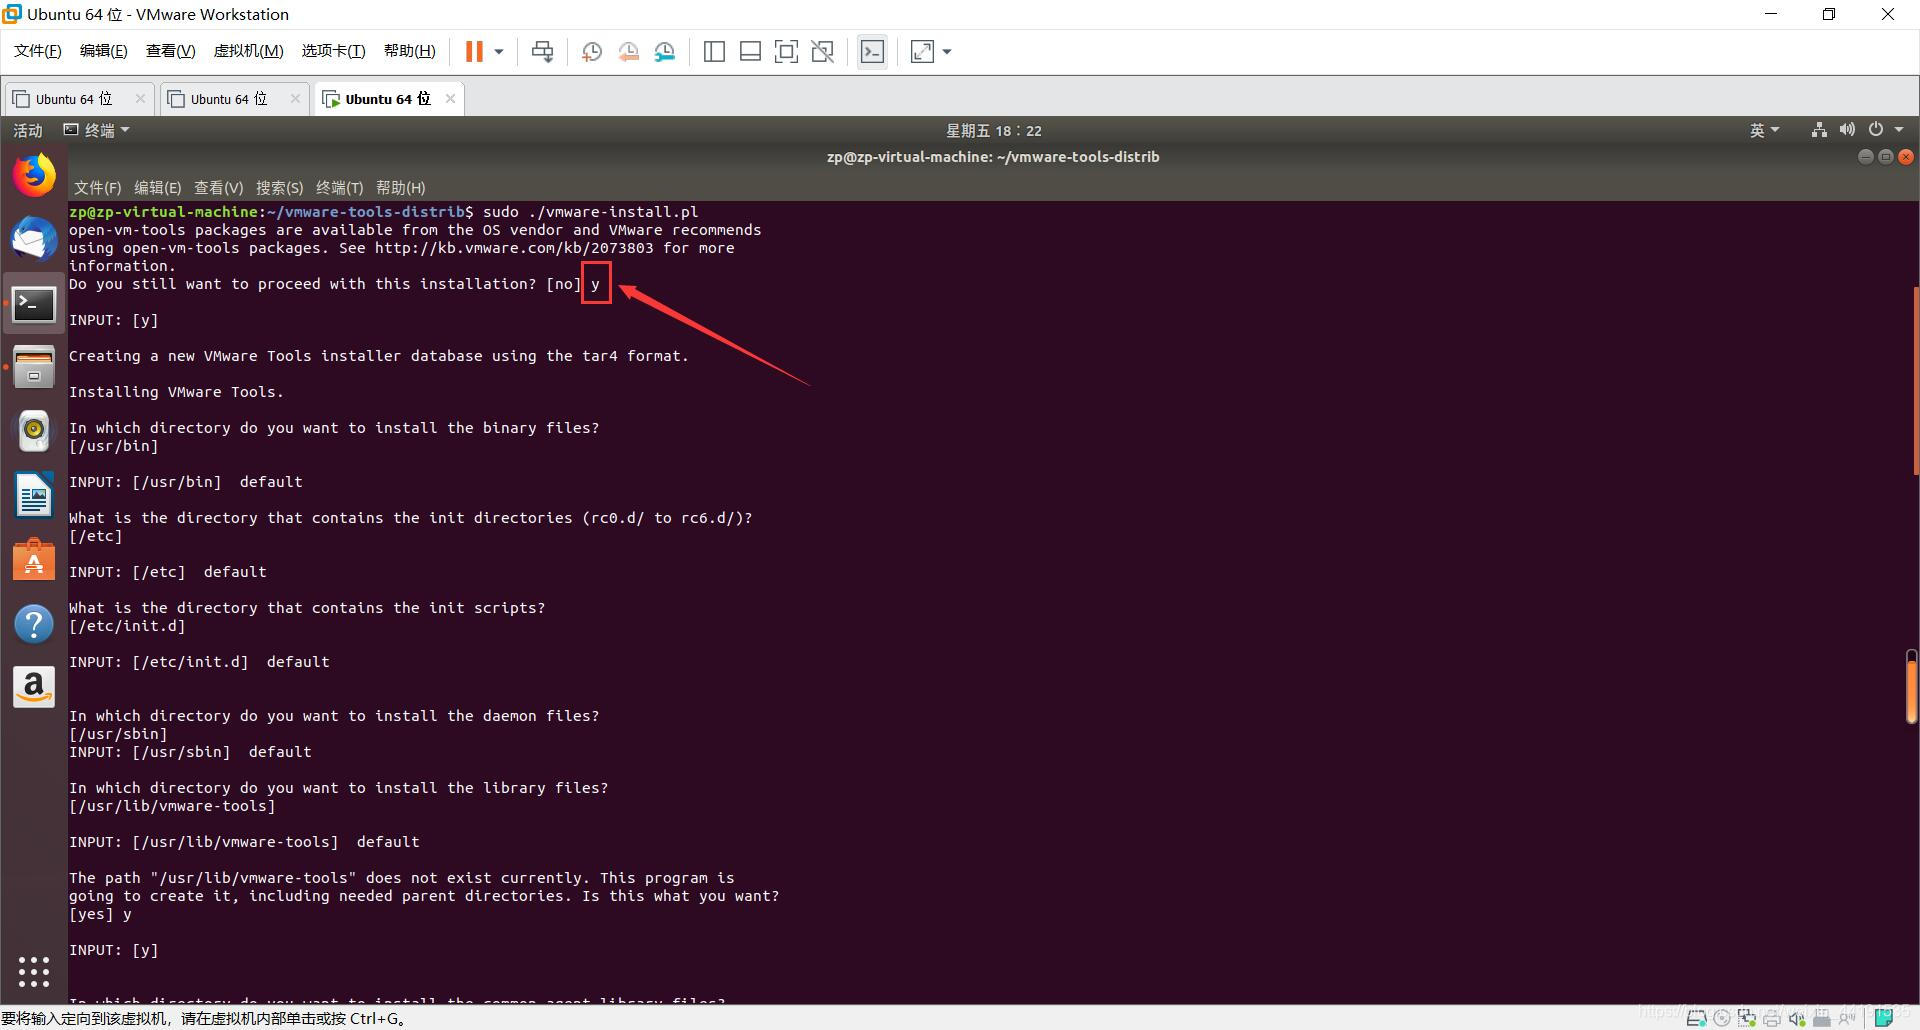Click the USB device status icon
The width and height of the screenshot is (1920, 1030).
[x=1822, y=1019]
